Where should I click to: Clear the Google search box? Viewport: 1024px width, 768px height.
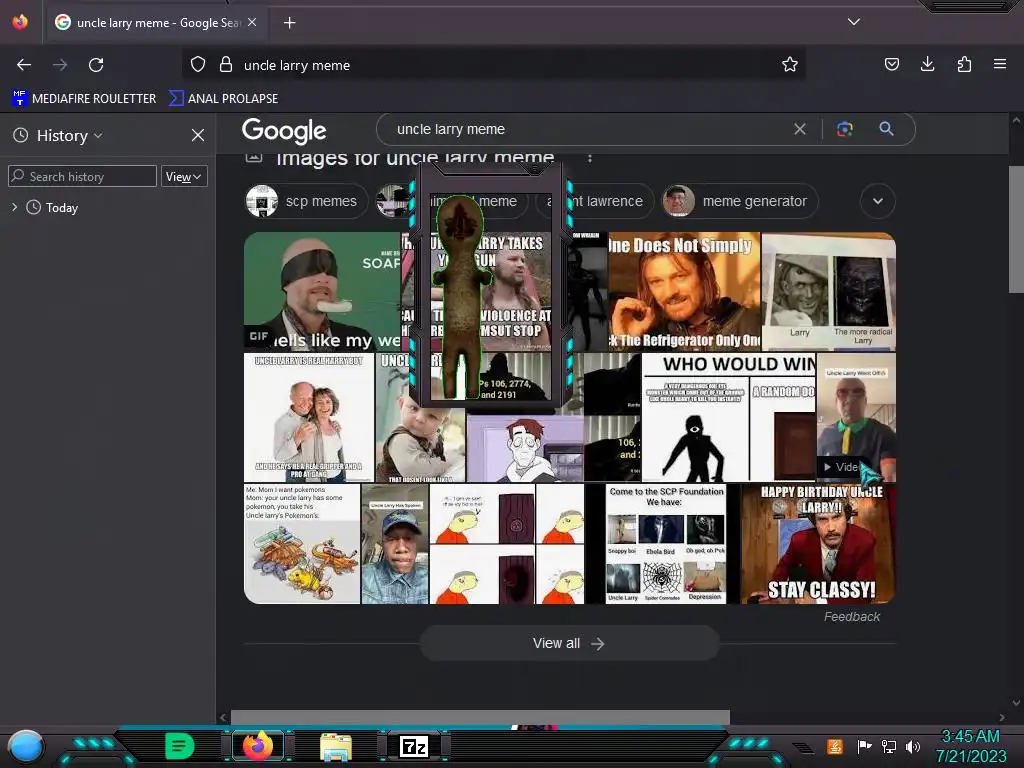(799, 129)
